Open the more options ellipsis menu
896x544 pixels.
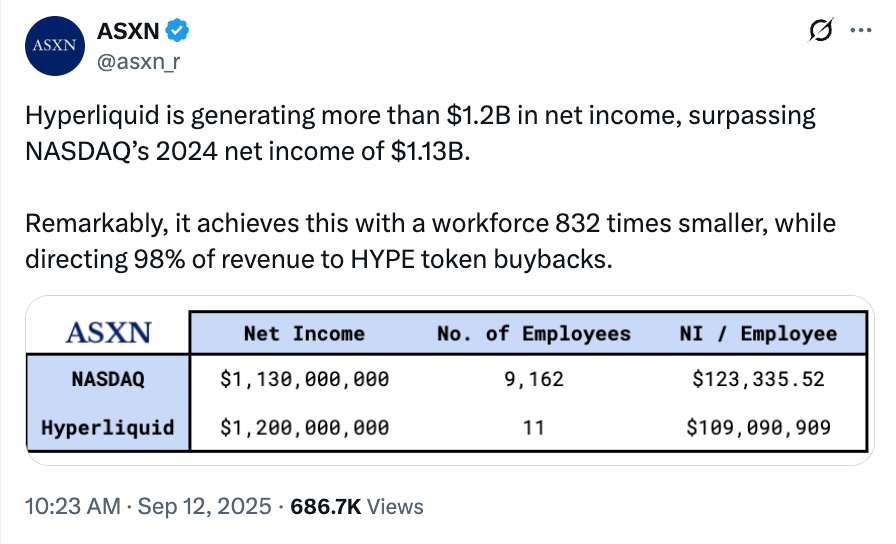[860, 31]
